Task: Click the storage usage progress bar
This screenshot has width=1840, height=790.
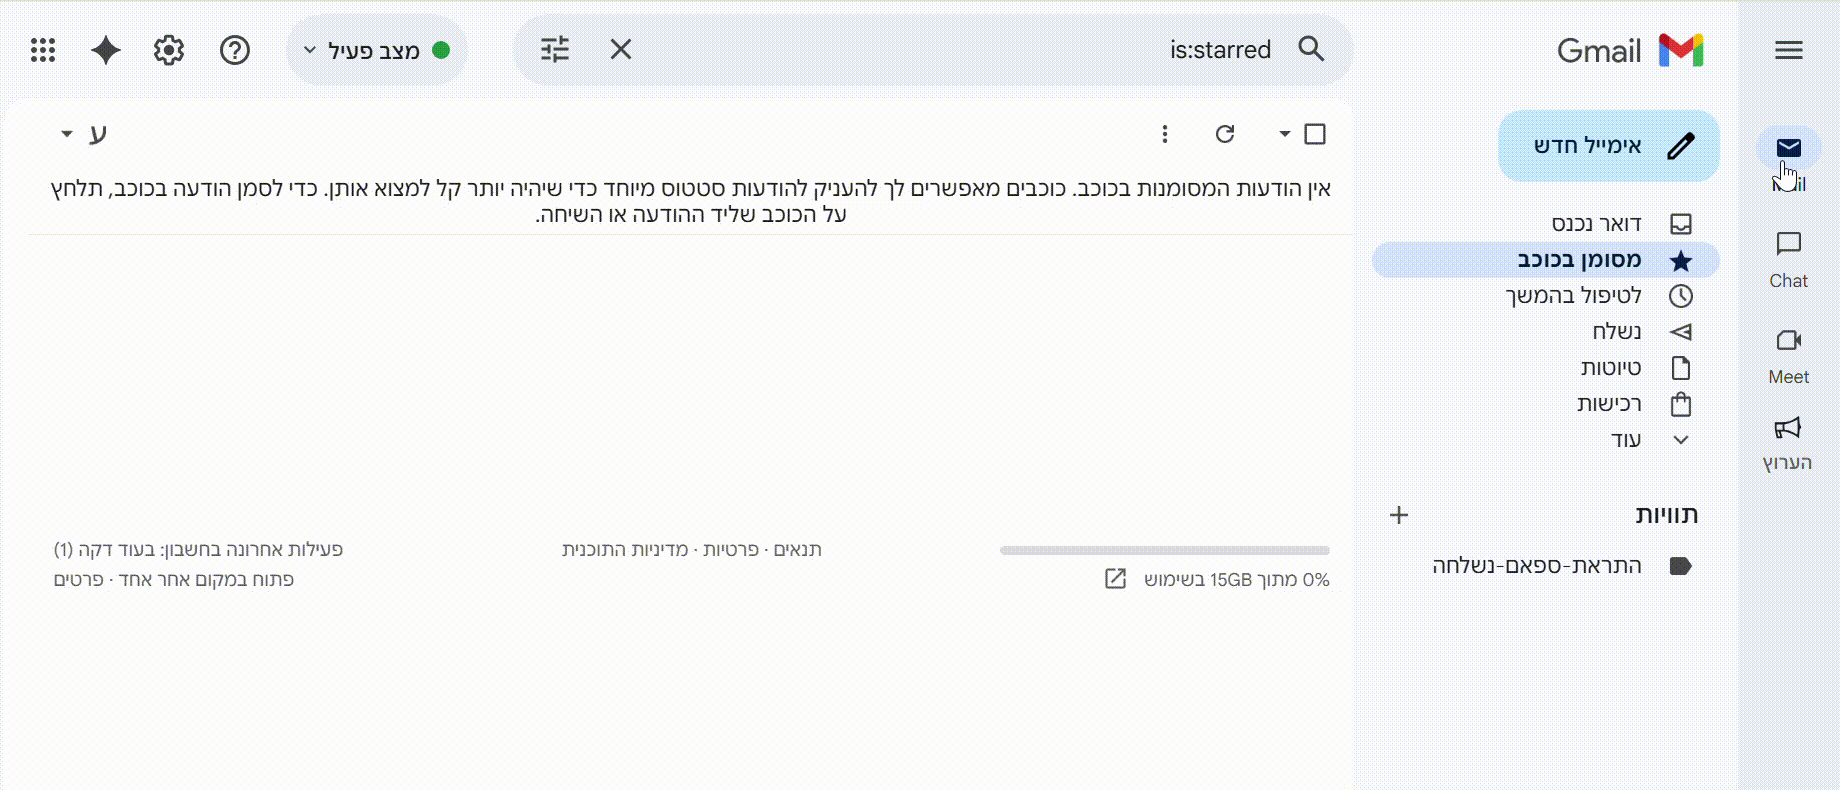Action: point(1165,549)
